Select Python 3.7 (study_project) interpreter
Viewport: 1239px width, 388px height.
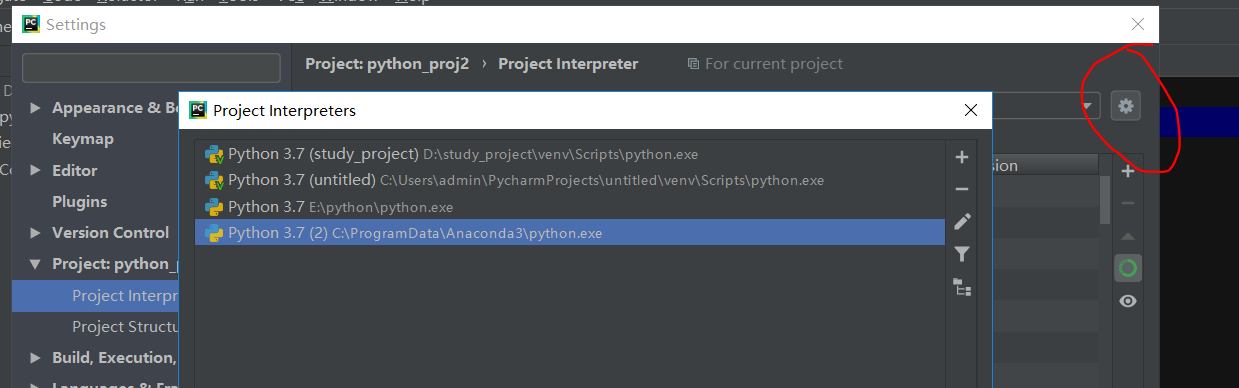pos(570,154)
